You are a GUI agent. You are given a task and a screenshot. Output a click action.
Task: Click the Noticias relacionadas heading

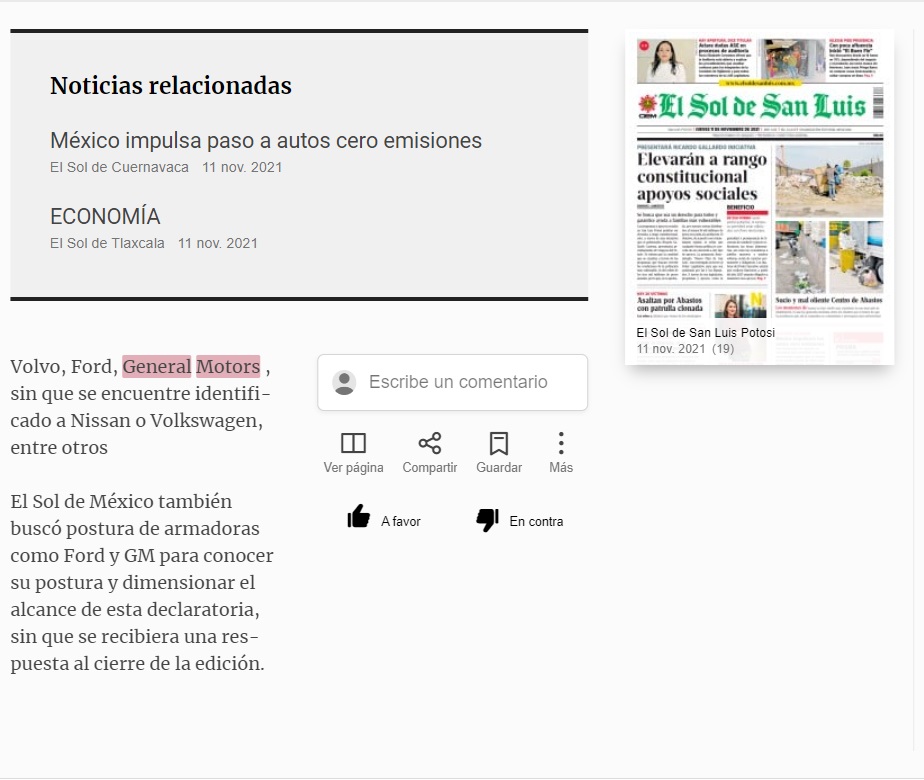(x=171, y=85)
